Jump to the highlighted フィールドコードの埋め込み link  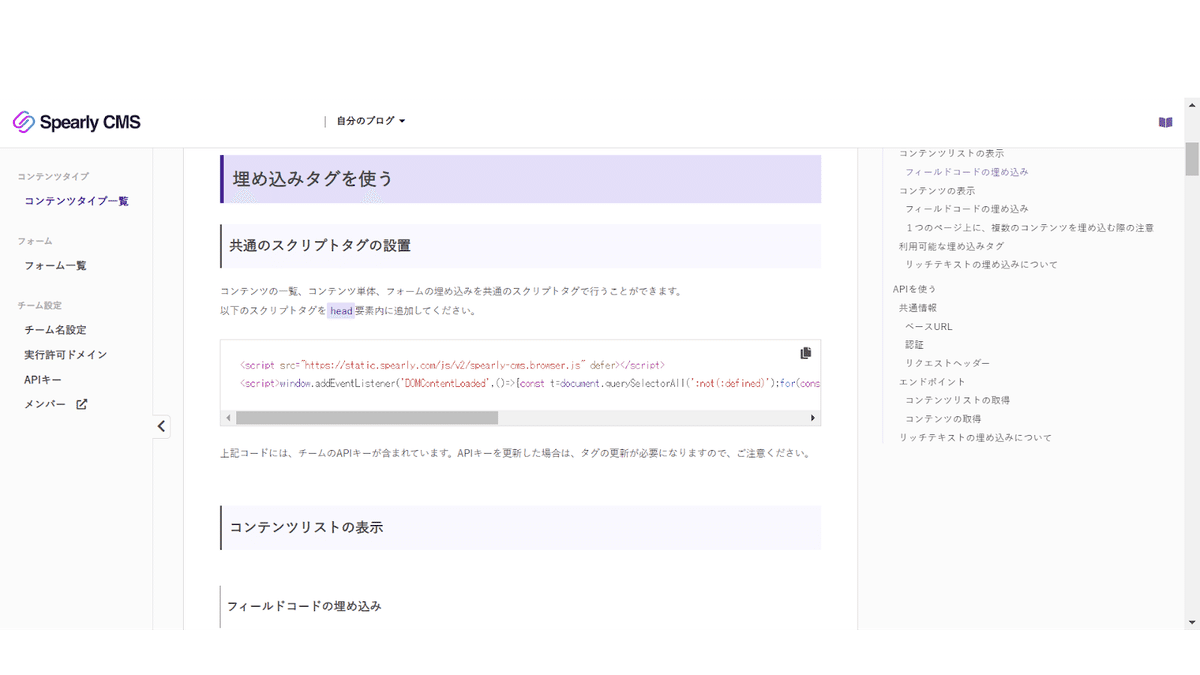(967, 172)
